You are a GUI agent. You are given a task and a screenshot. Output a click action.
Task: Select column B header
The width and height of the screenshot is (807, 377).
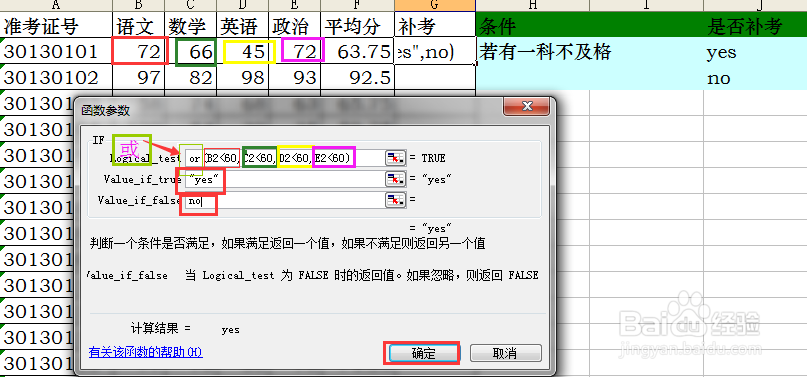138,5
